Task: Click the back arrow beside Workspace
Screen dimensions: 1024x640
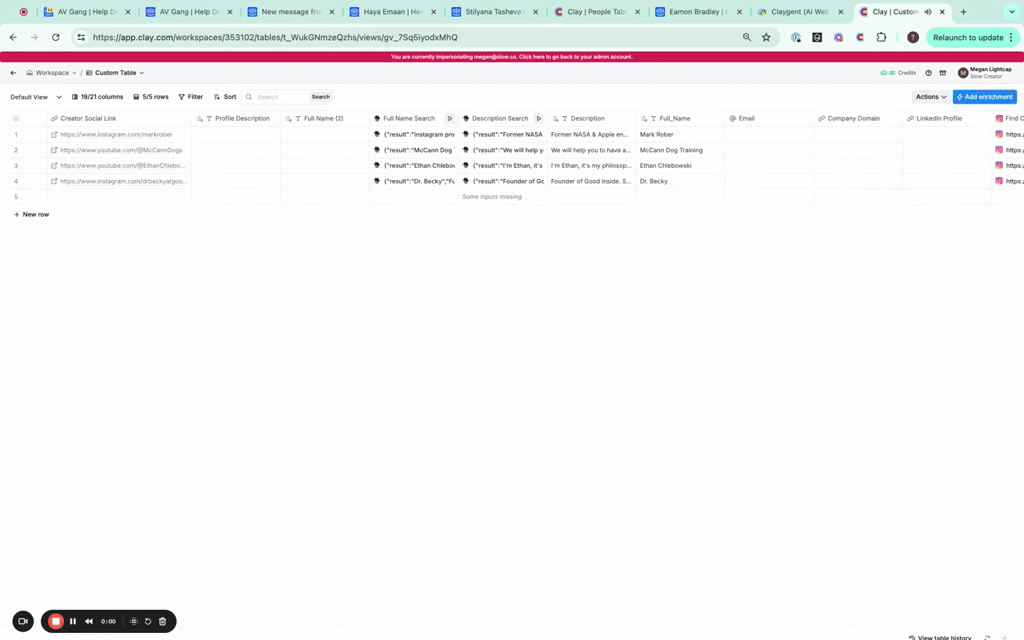Action: [13, 73]
